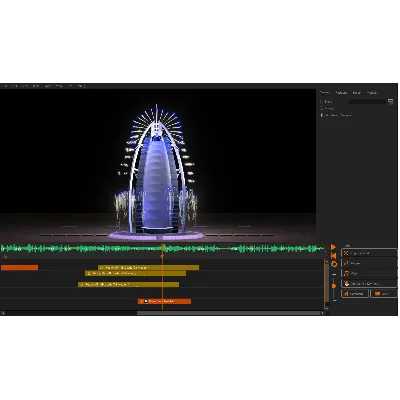
Task: Jump to start with the skip-back icon
Action: [333, 256]
